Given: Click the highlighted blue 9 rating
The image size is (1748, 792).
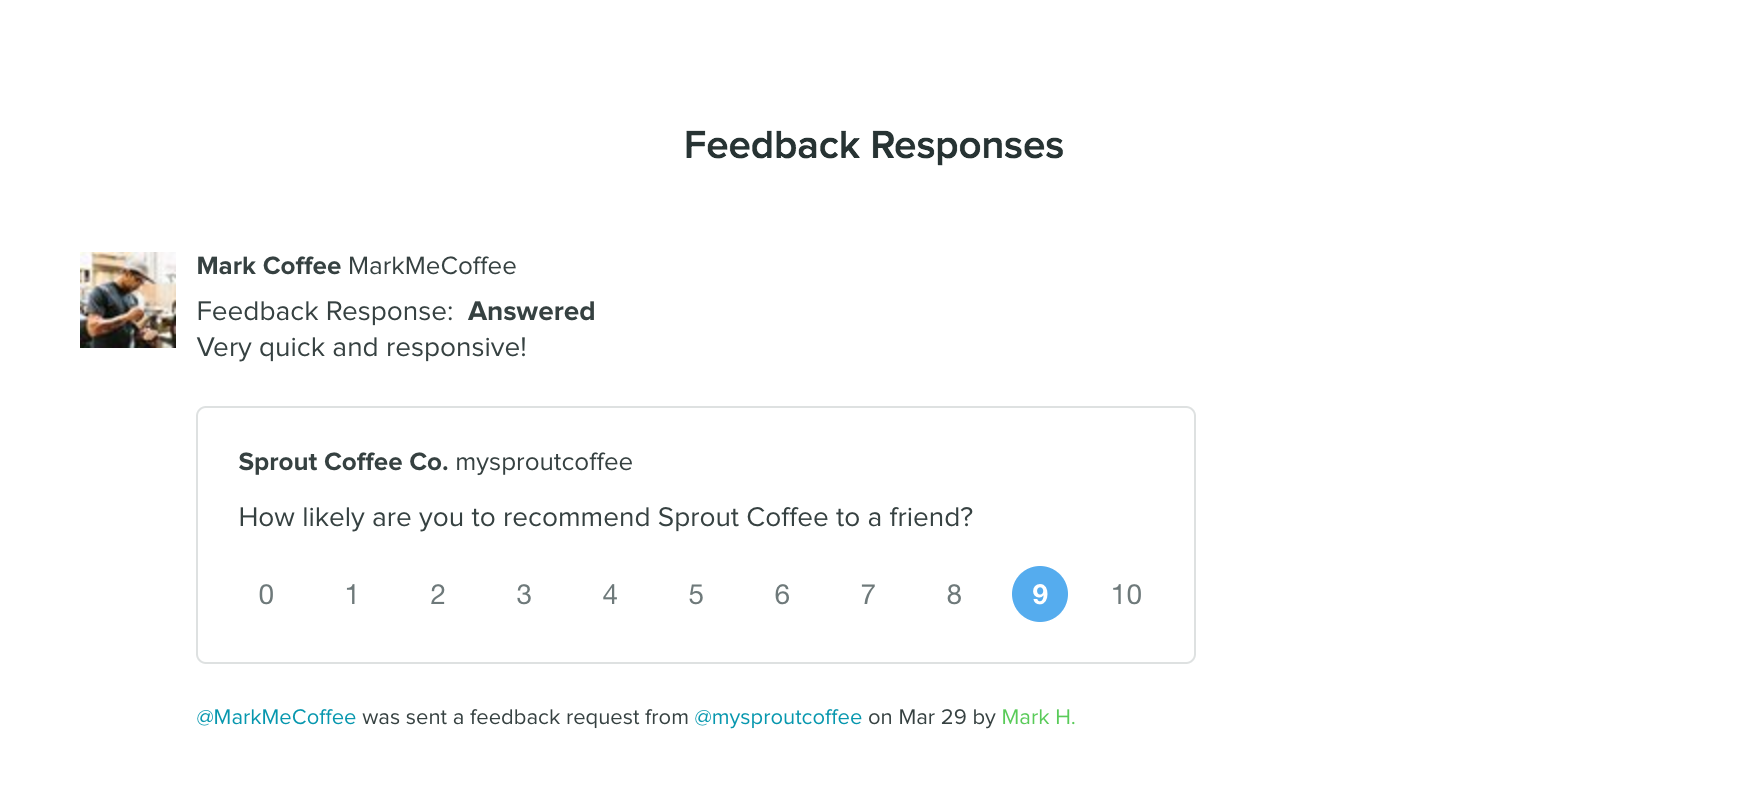Looking at the screenshot, I should point(1040,594).
